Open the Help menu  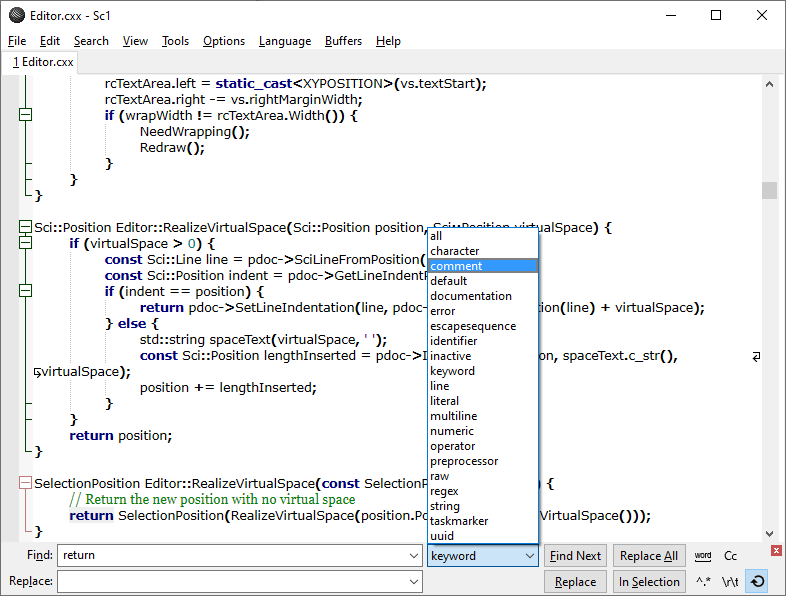[x=388, y=41]
